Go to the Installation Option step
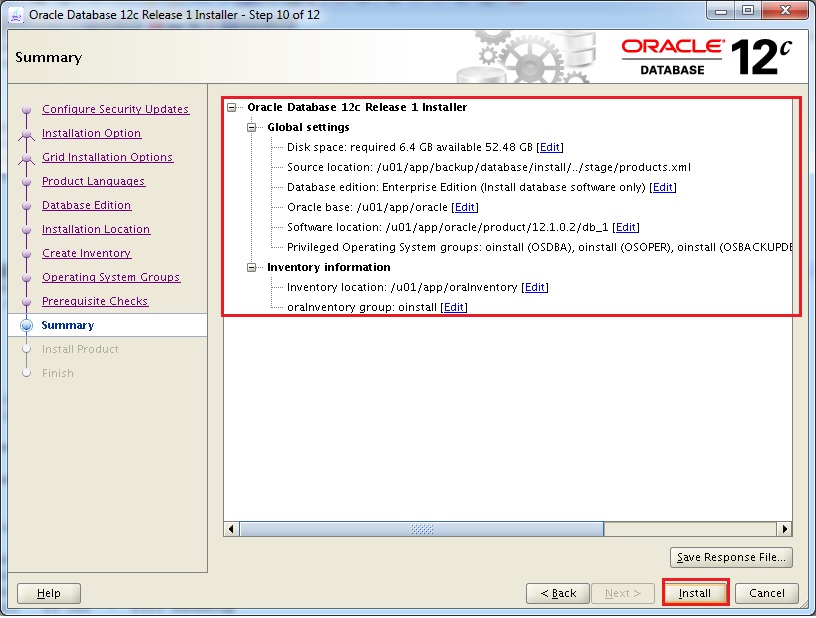Screen dimensions: 816x618 (x=91, y=133)
